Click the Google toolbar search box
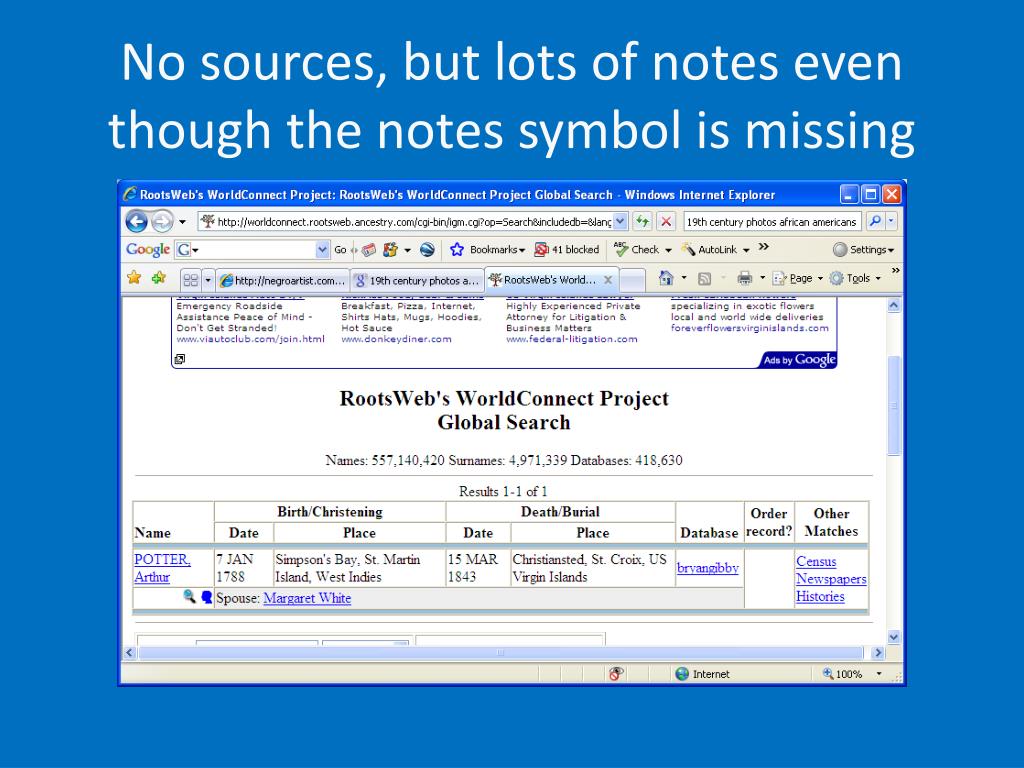 click(253, 249)
